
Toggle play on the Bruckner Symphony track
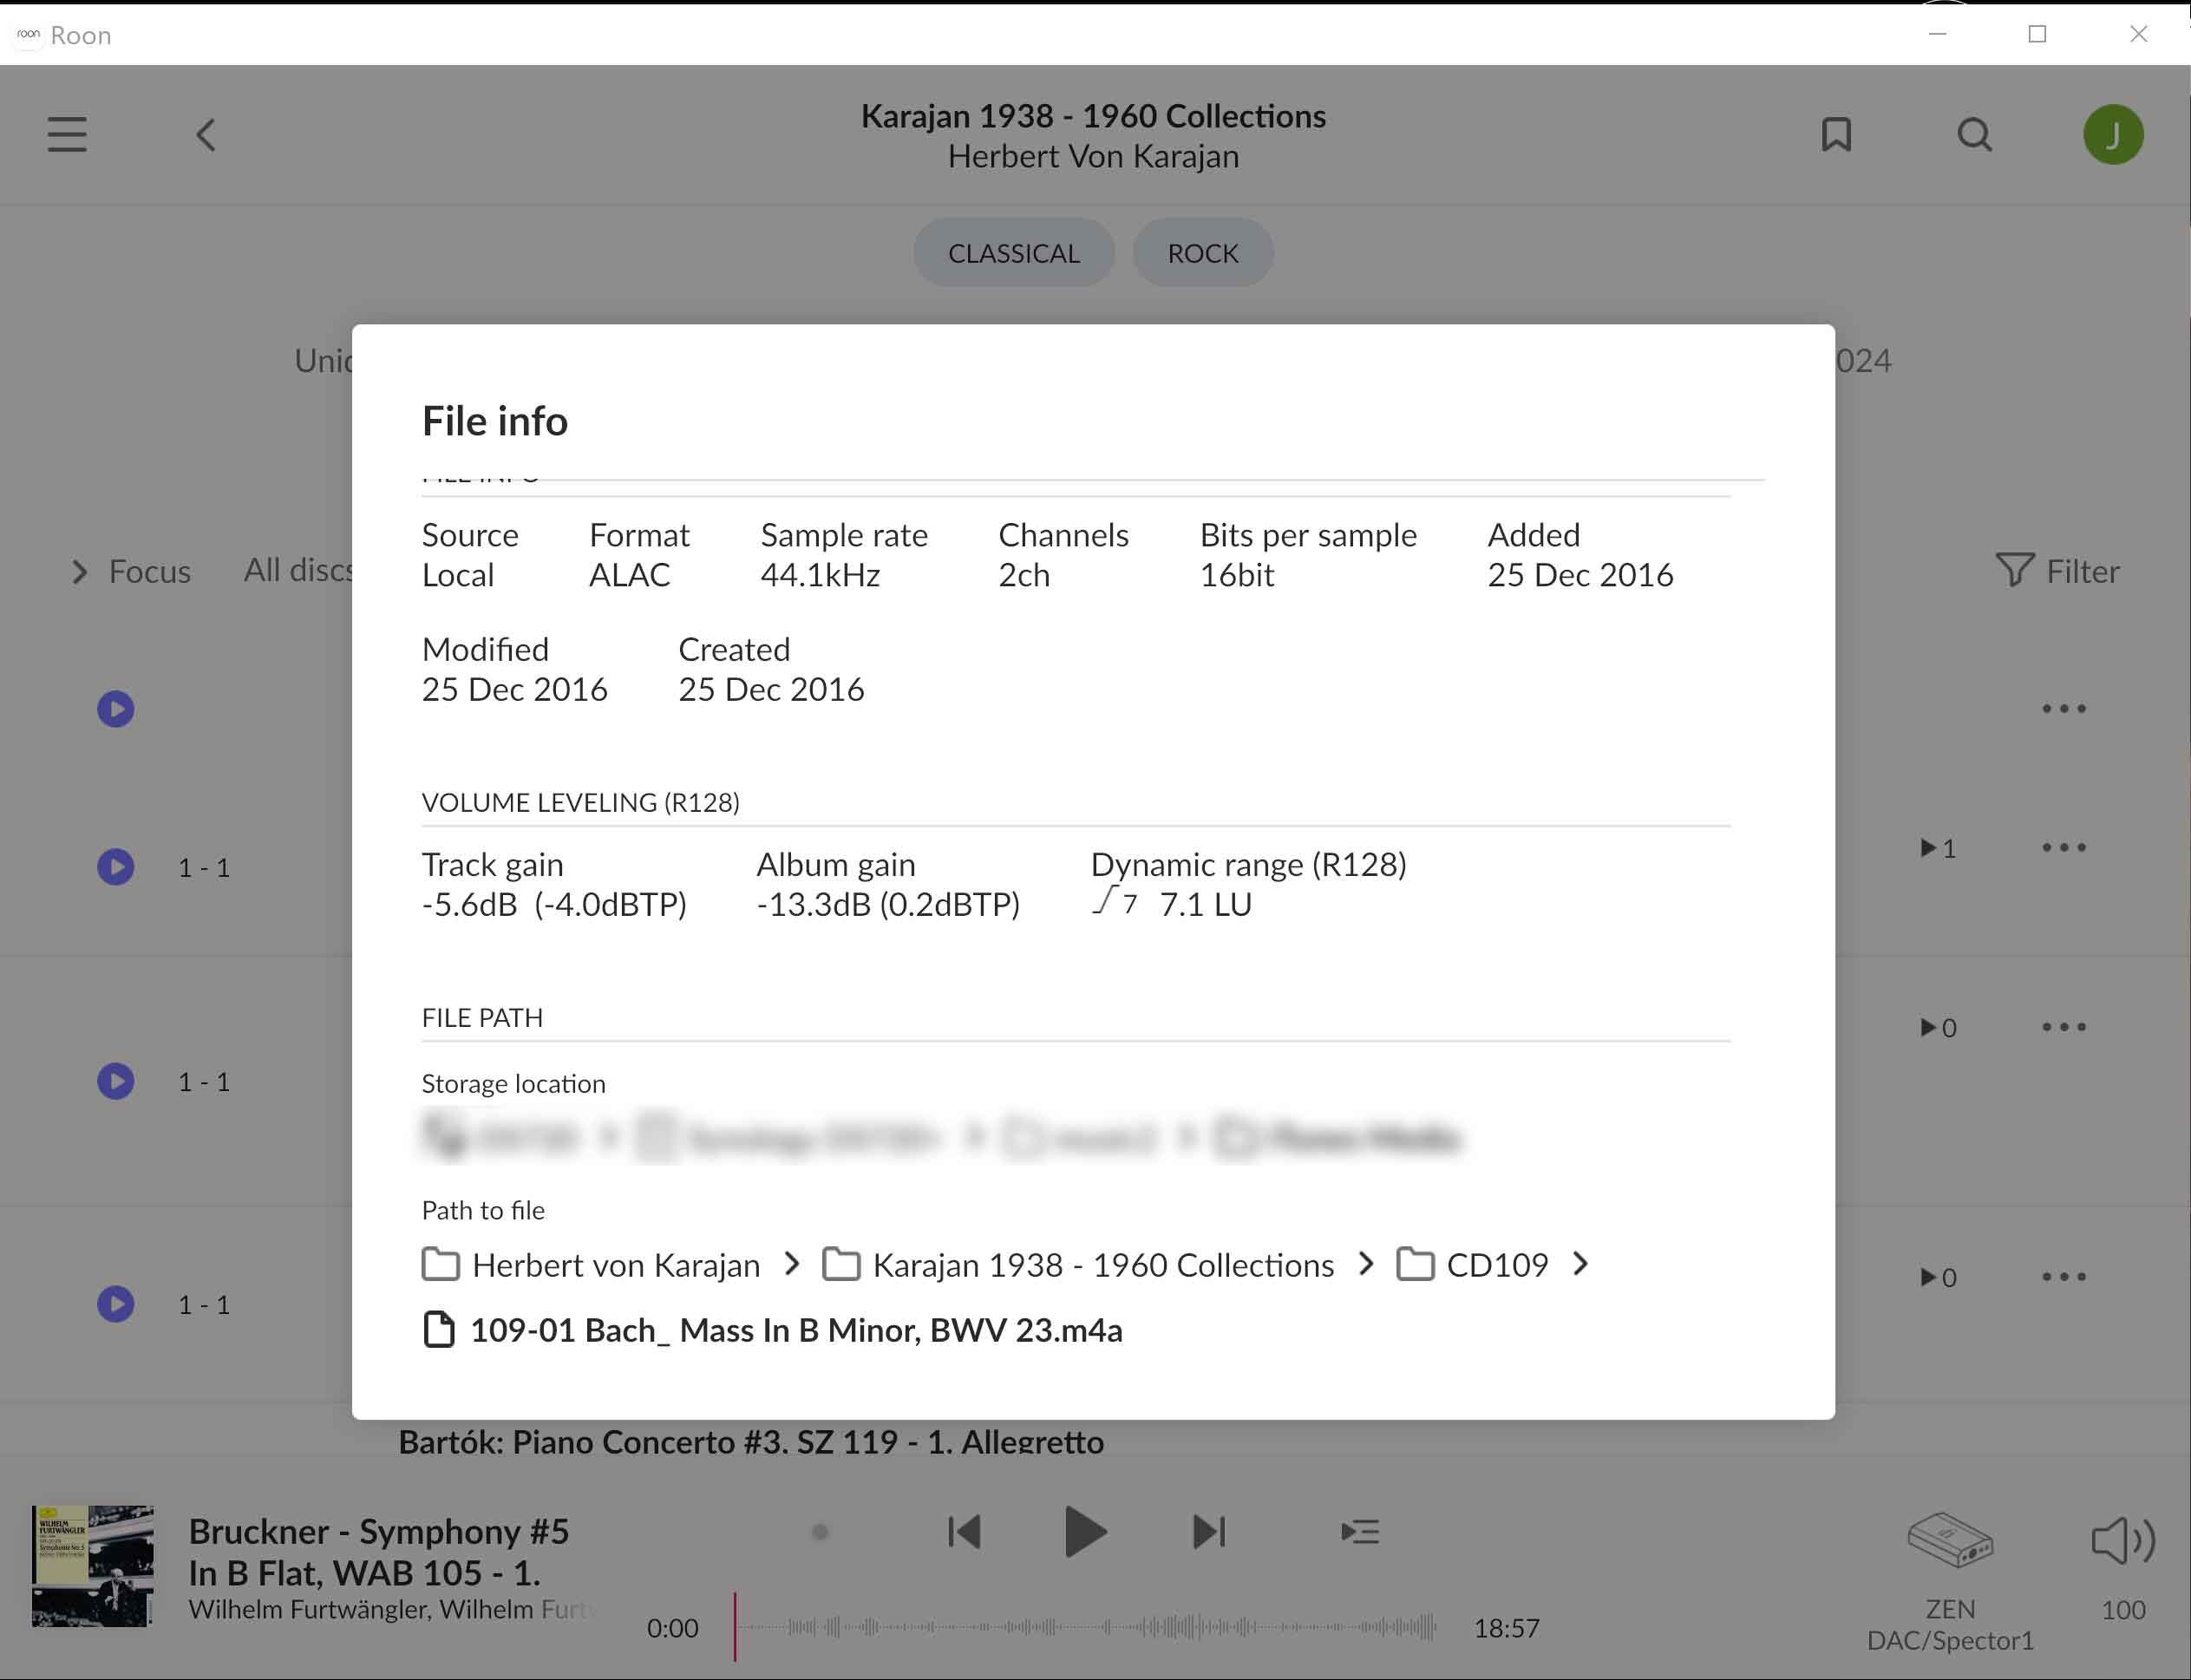(x=1086, y=1531)
